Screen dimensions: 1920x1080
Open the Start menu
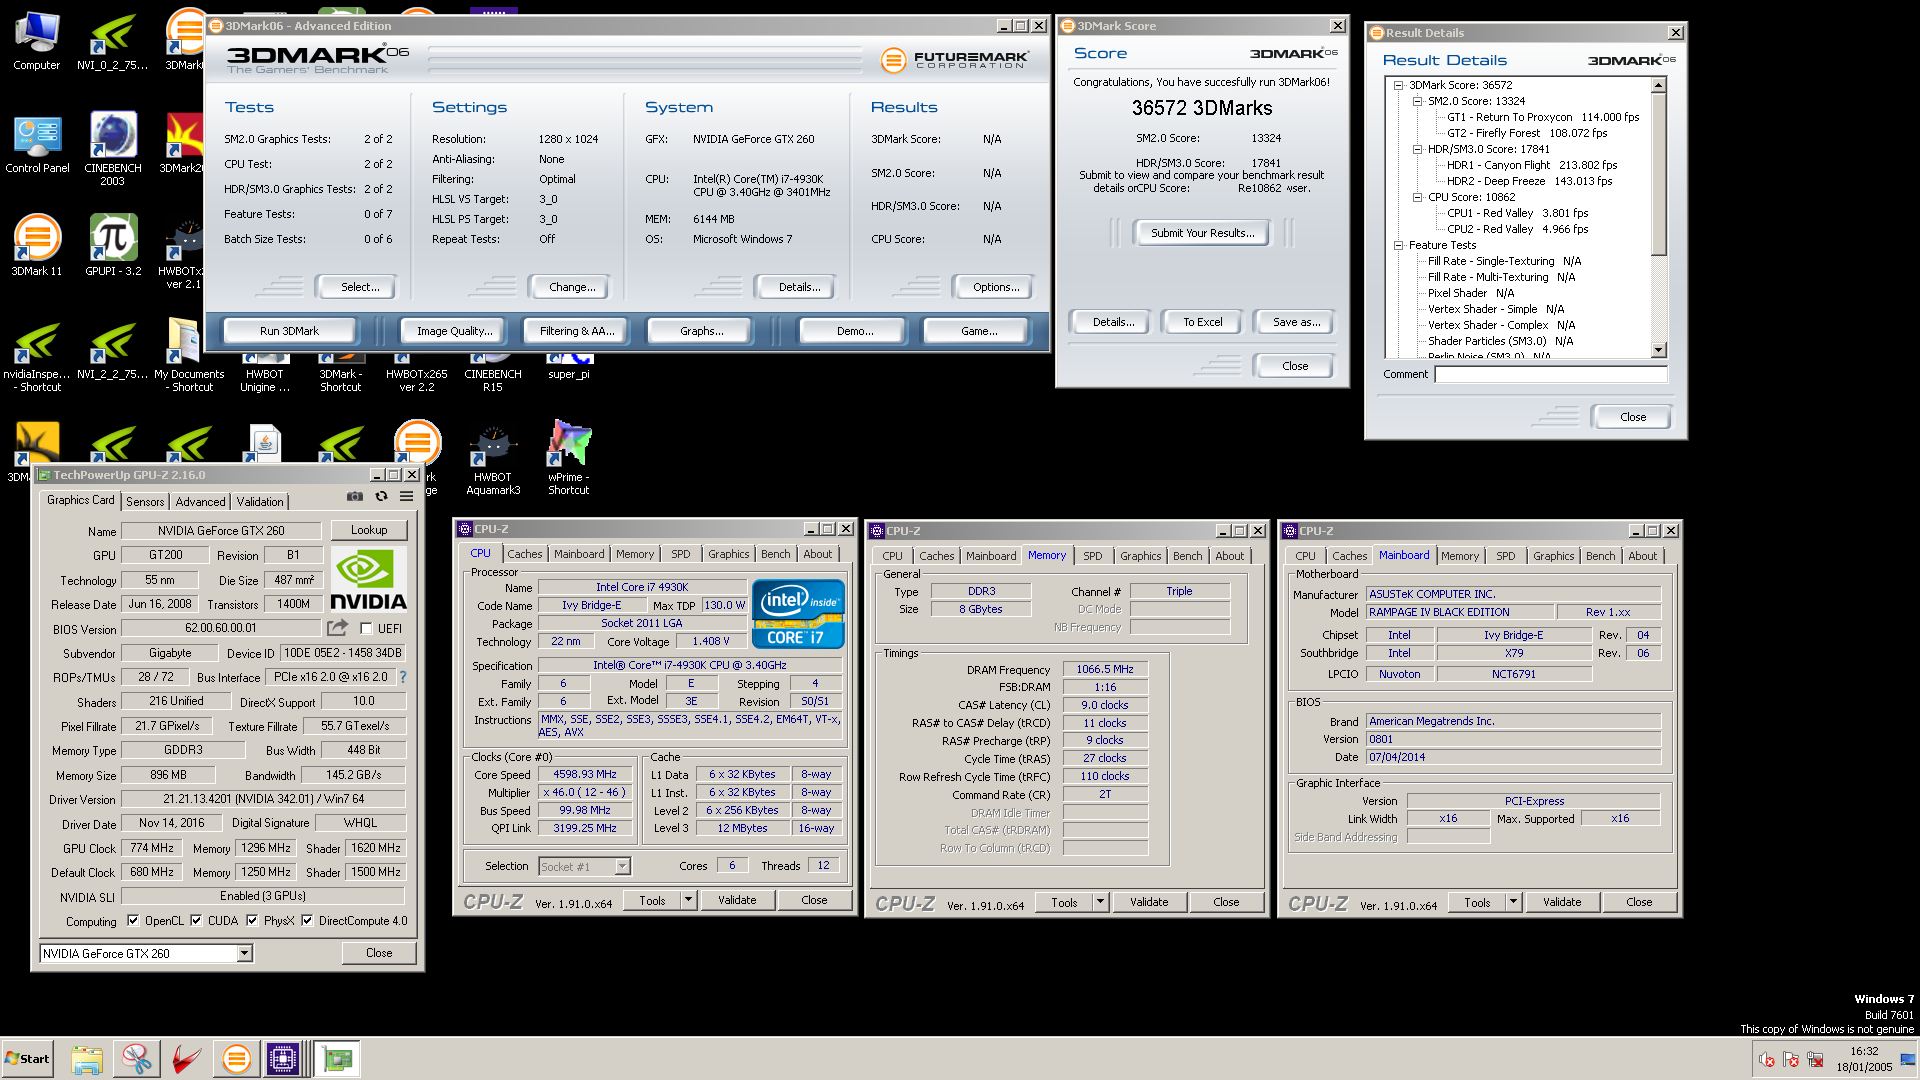(27, 1059)
